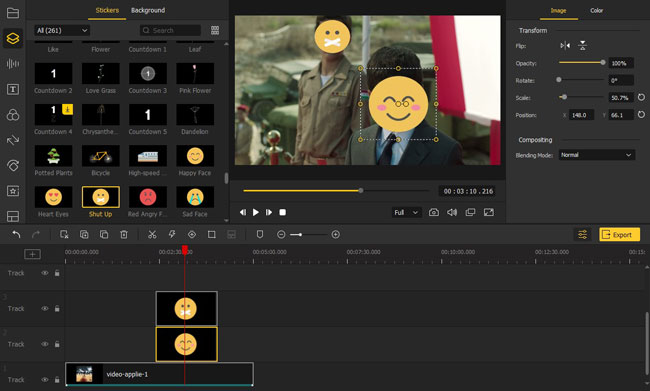The width and height of the screenshot is (650, 391).
Task: Open timeline settings sliders icon
Action: point(582,235)
